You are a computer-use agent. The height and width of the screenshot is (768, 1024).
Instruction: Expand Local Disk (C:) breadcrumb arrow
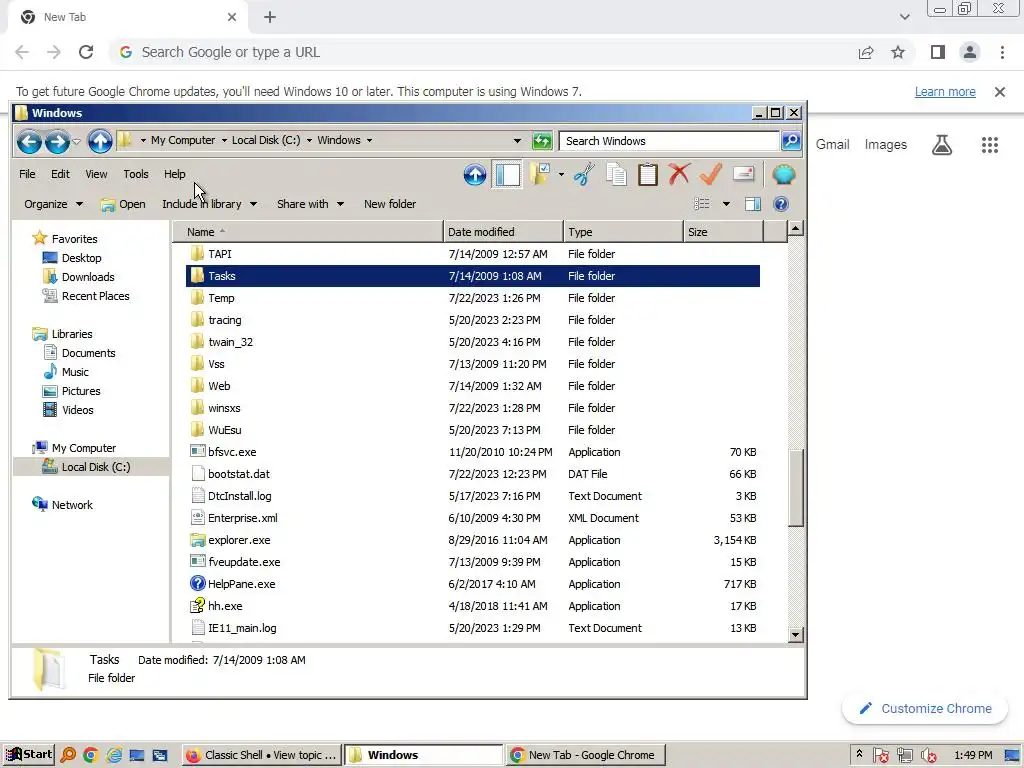[x=309, y=140]
